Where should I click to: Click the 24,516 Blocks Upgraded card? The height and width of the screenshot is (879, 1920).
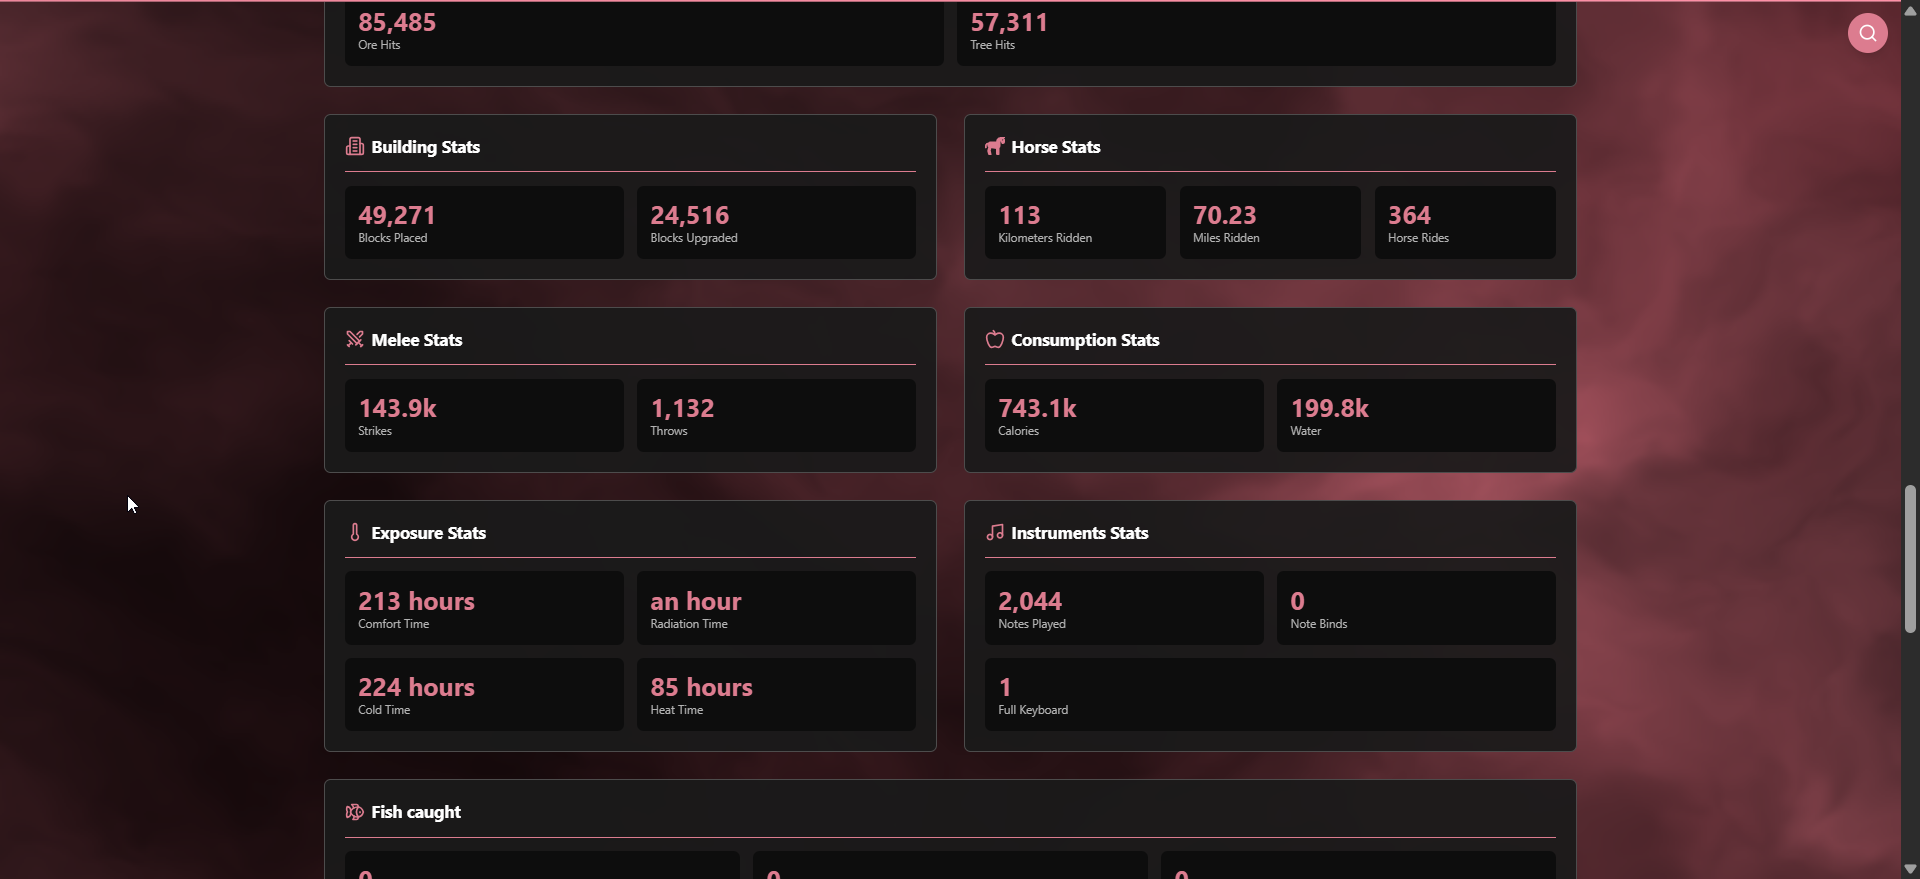pyautogui.click(x=776, y=223)
